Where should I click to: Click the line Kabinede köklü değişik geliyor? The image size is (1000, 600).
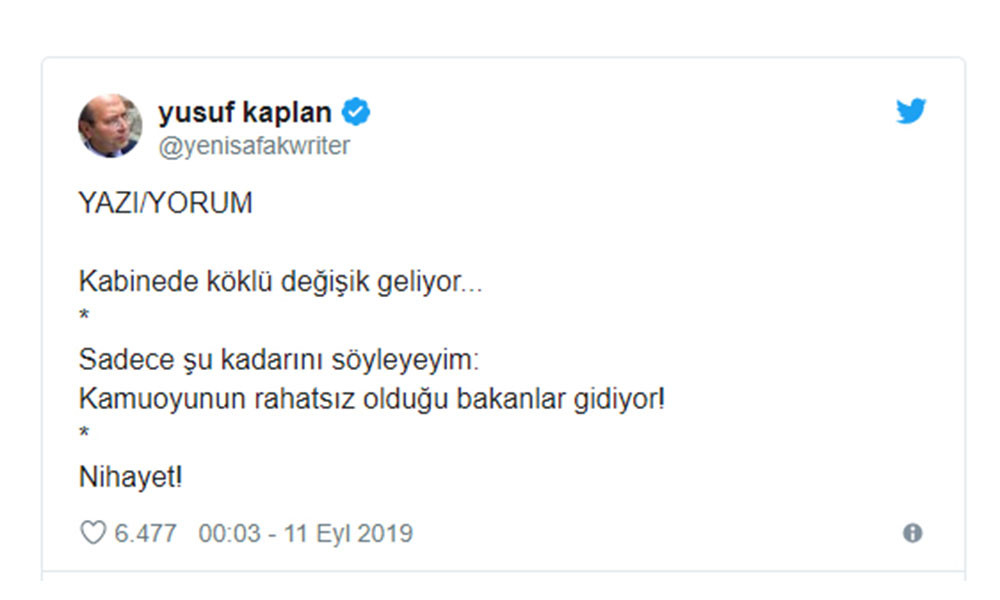pos(280,280)
